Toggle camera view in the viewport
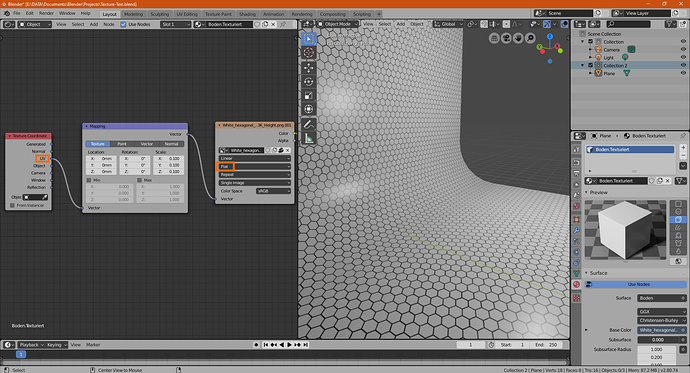690x373 pixels. (506, 38)
